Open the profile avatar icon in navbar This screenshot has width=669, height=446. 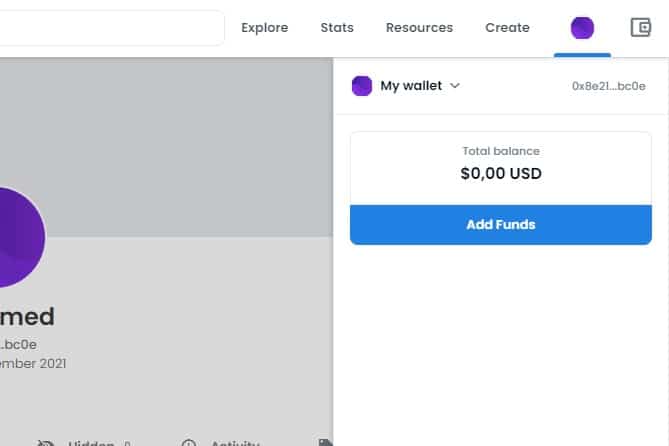(582, 28)
